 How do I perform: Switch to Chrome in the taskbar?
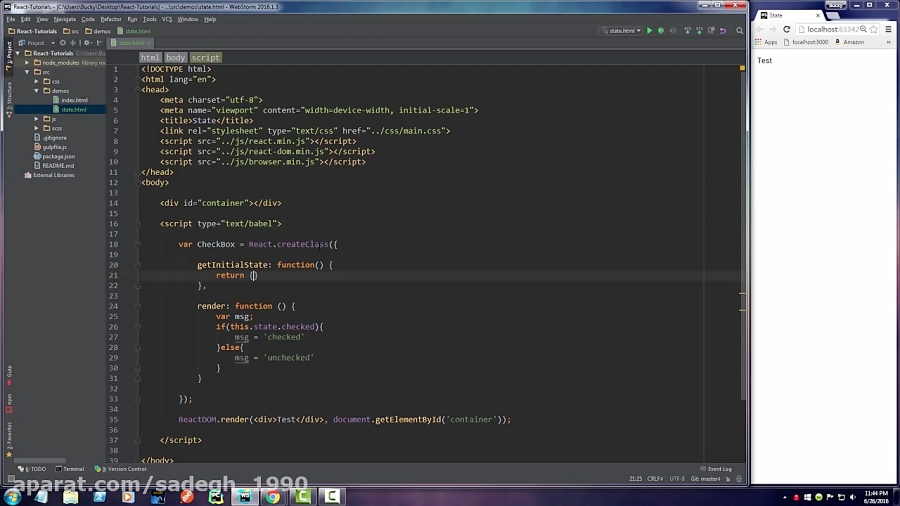[x=273, y=496]
